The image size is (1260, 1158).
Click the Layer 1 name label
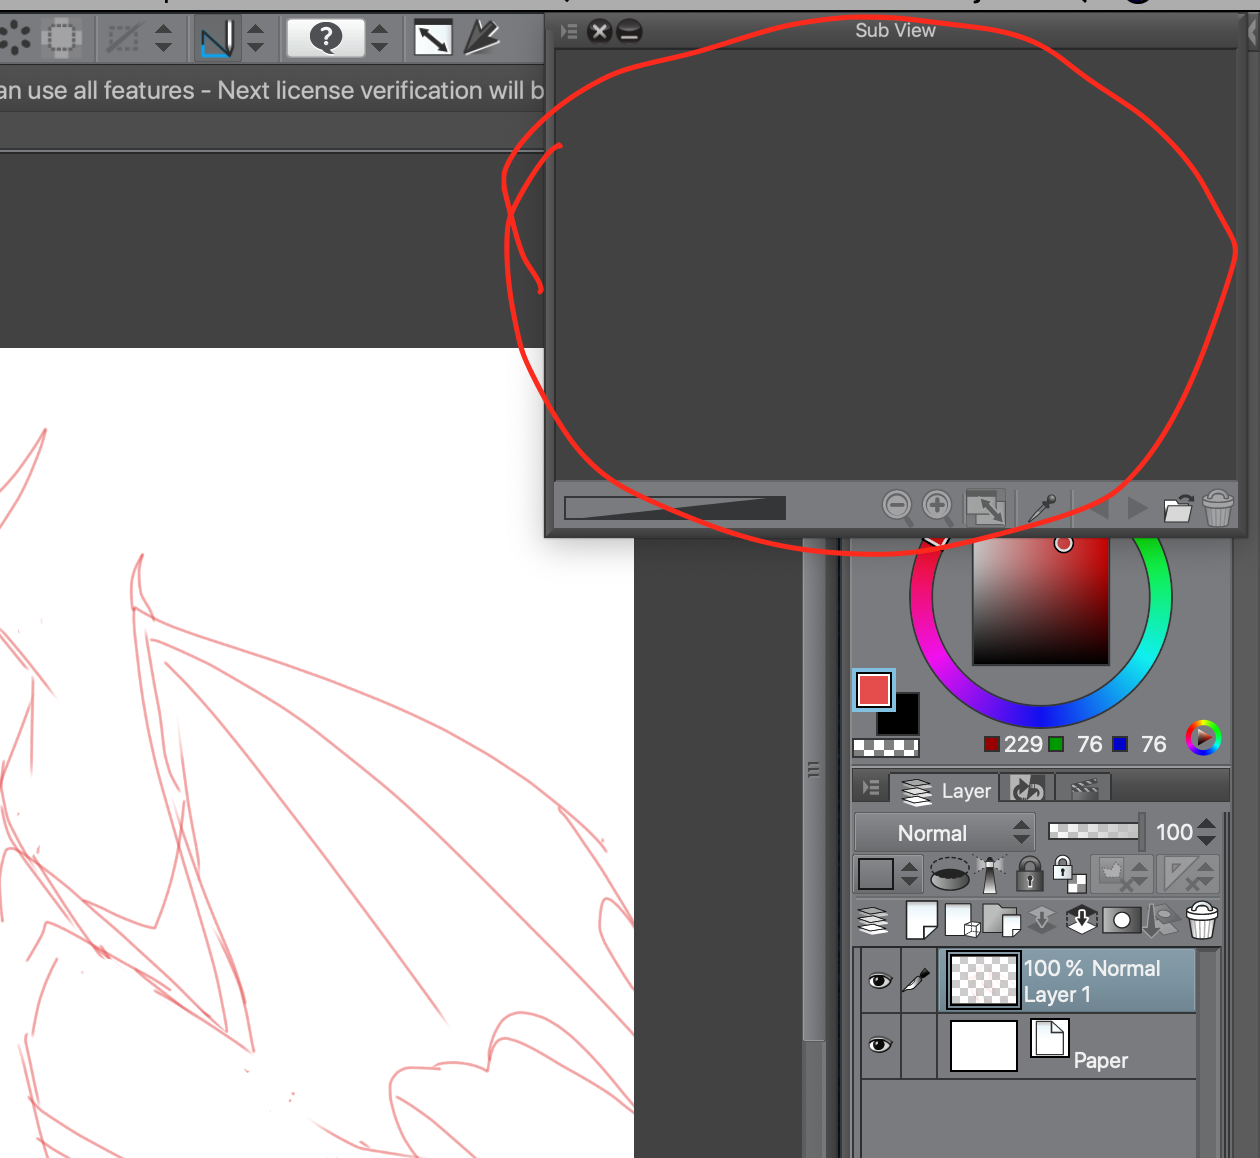point(1057,995)
